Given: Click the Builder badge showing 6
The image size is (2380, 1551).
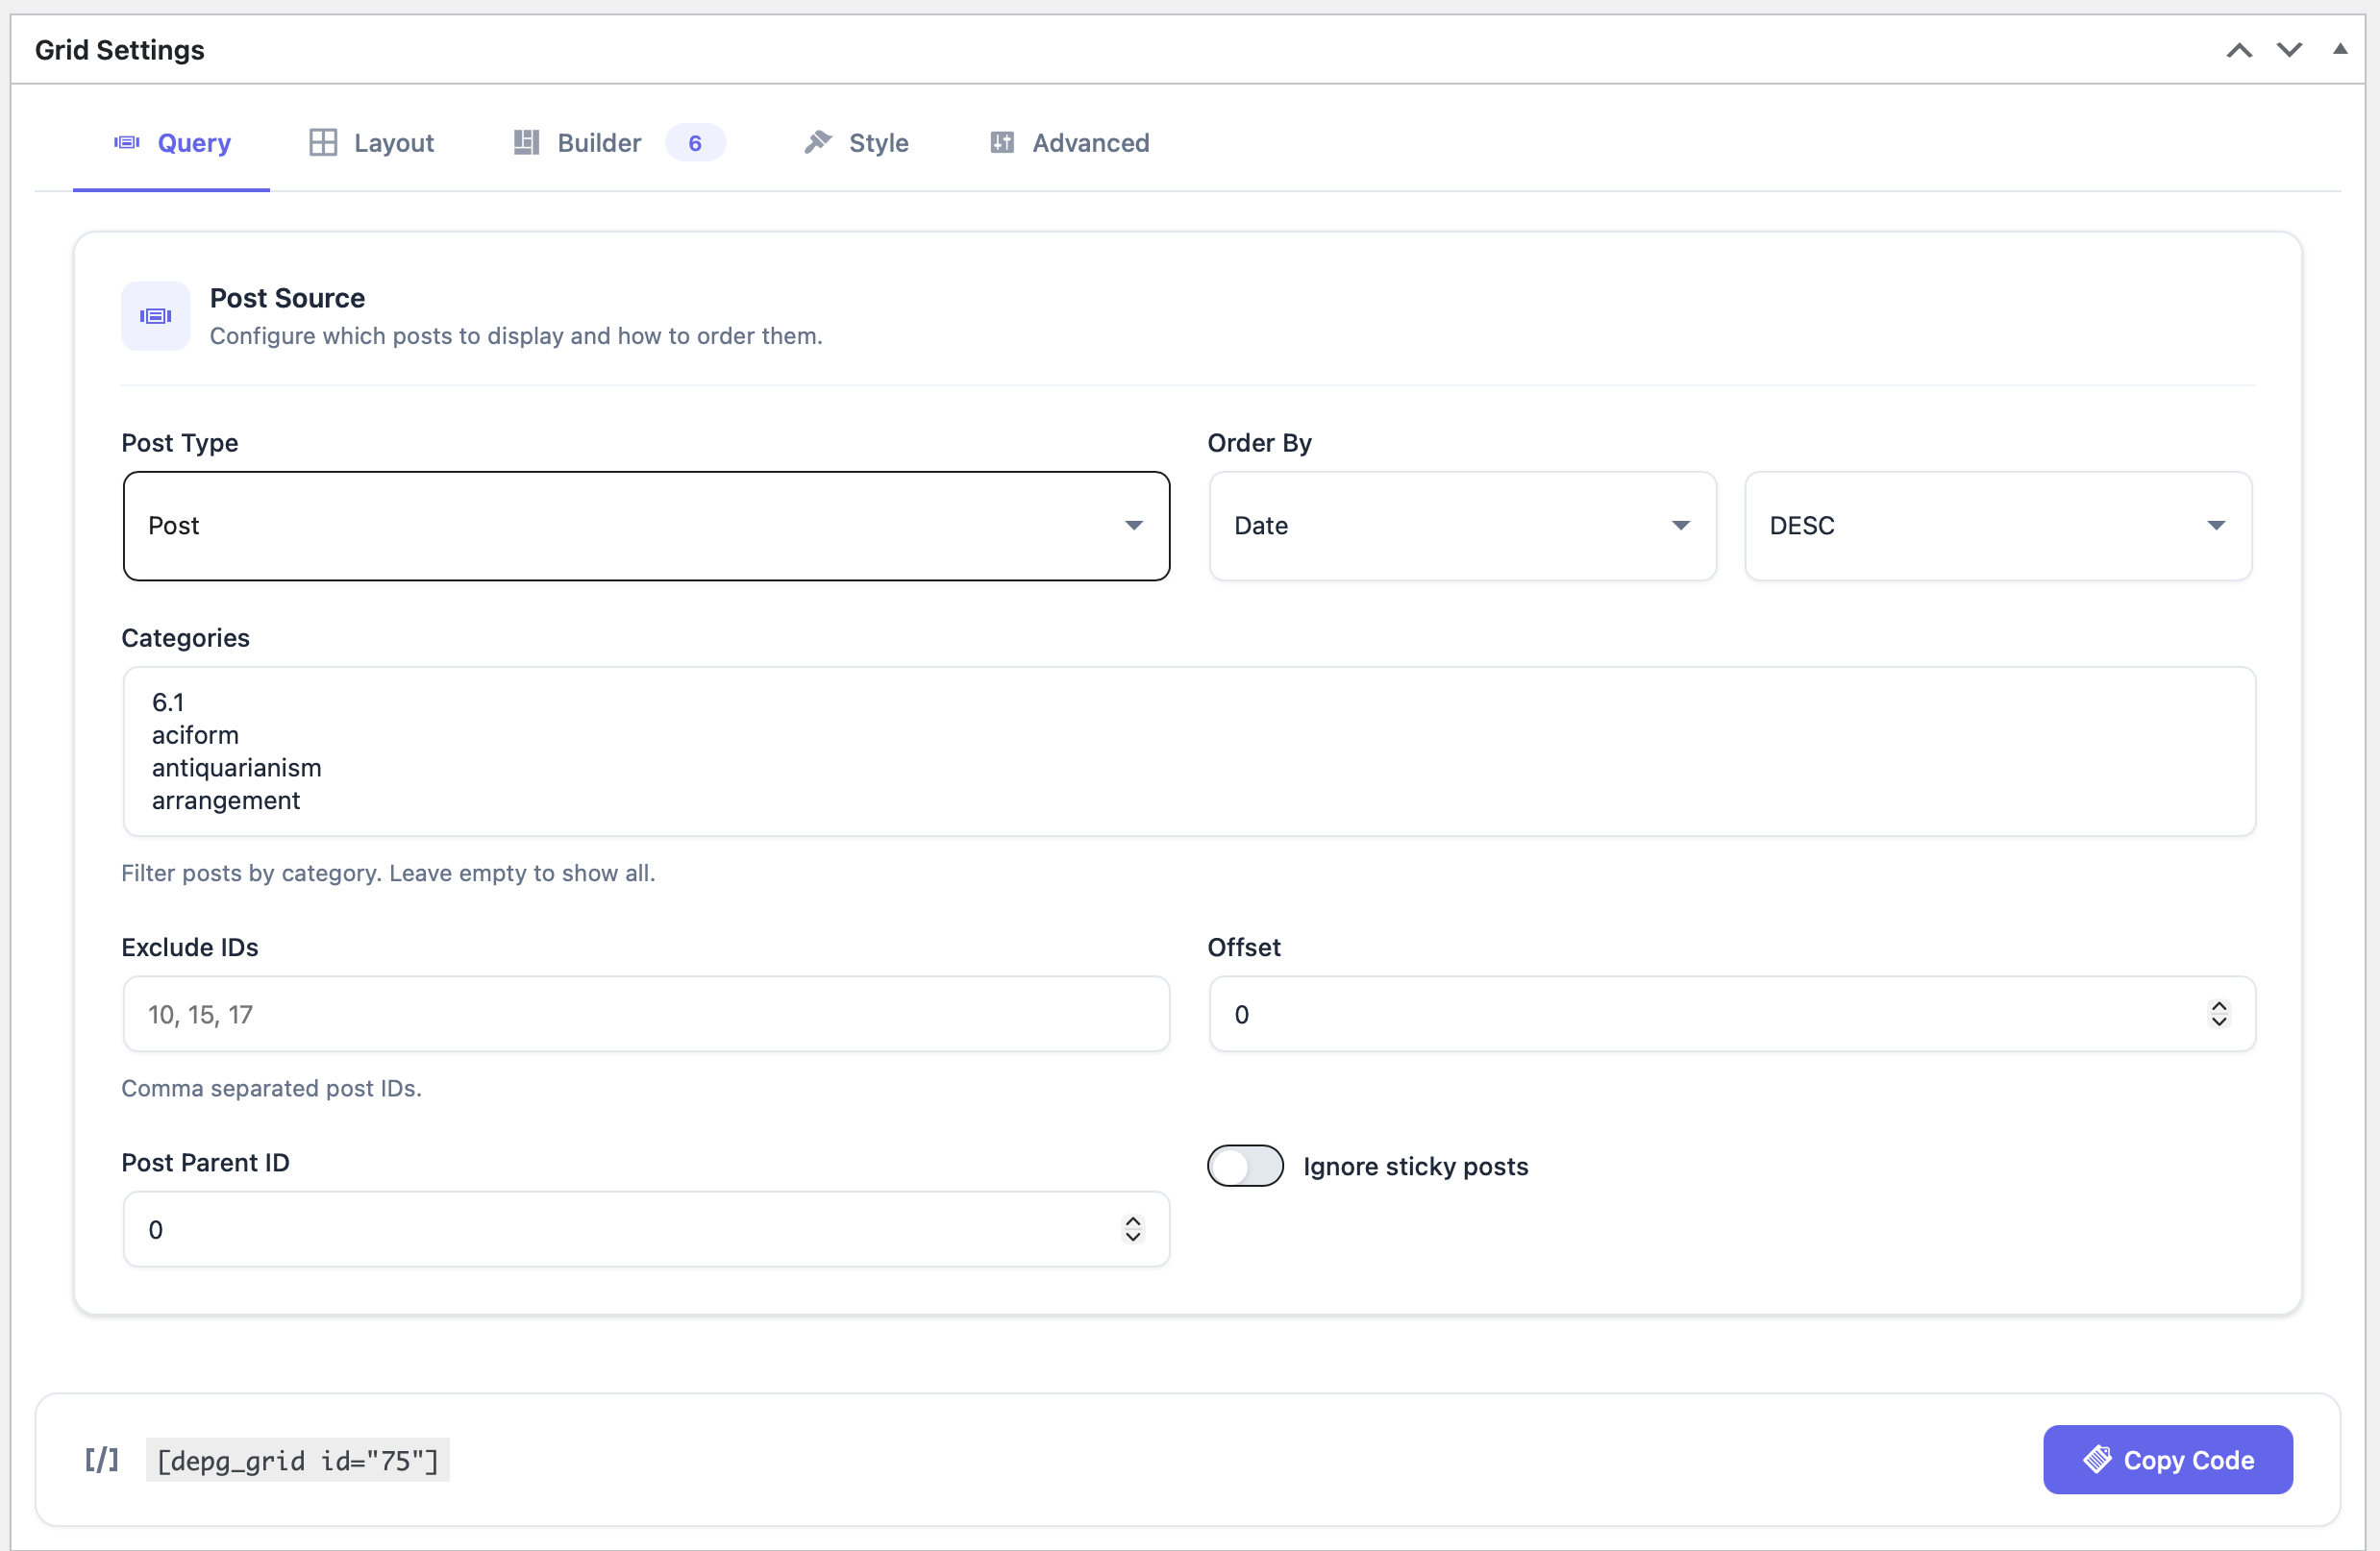Looking at the screenshot, I should [x=695, y=143].
